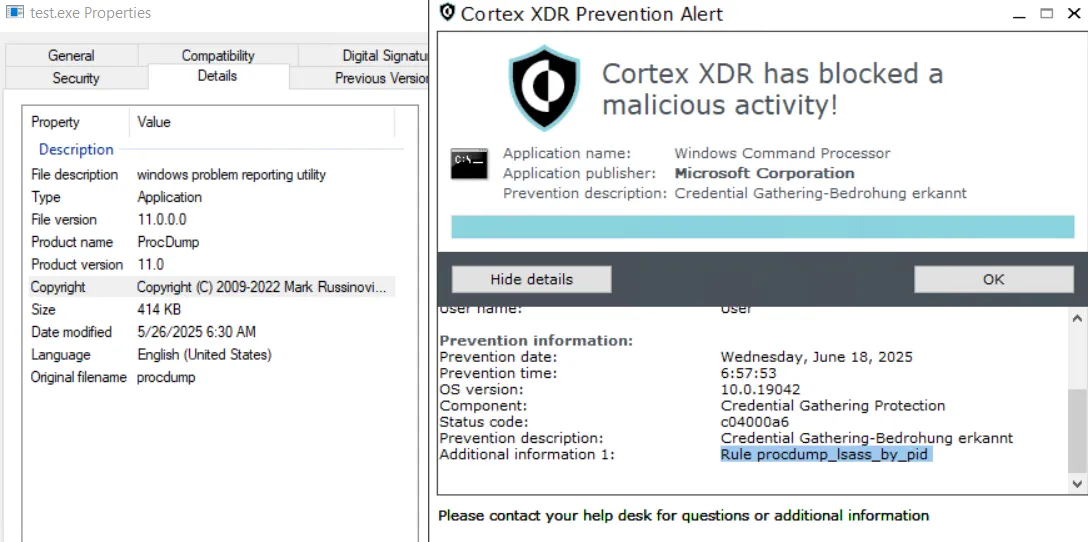
Task: Open the Previous Versions tab
Action: point(380,78)
